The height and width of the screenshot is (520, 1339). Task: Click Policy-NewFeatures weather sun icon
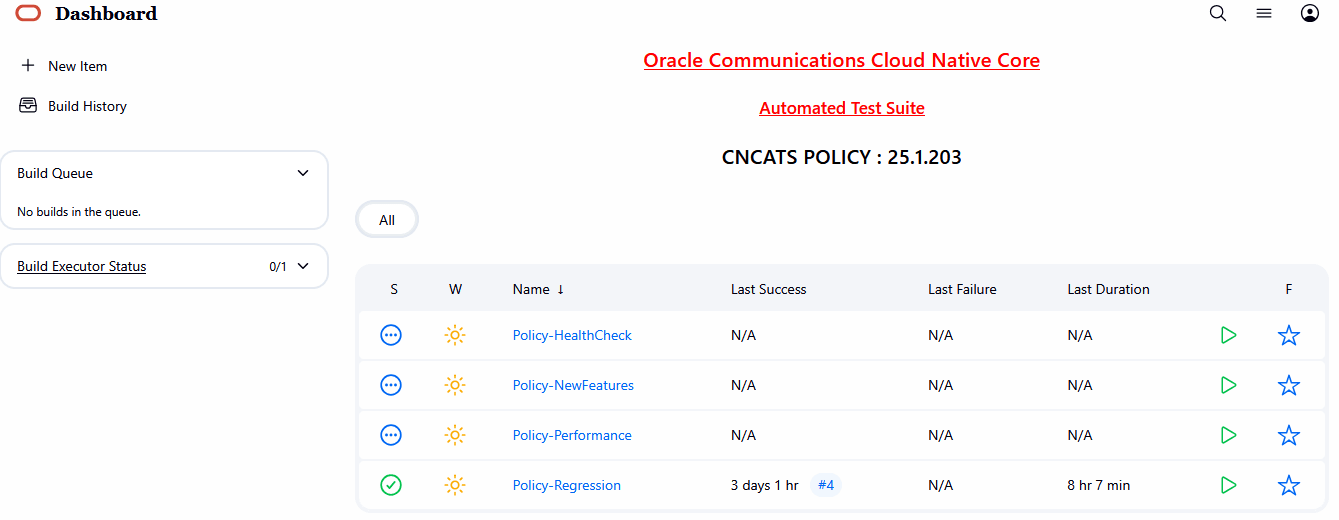455,385
